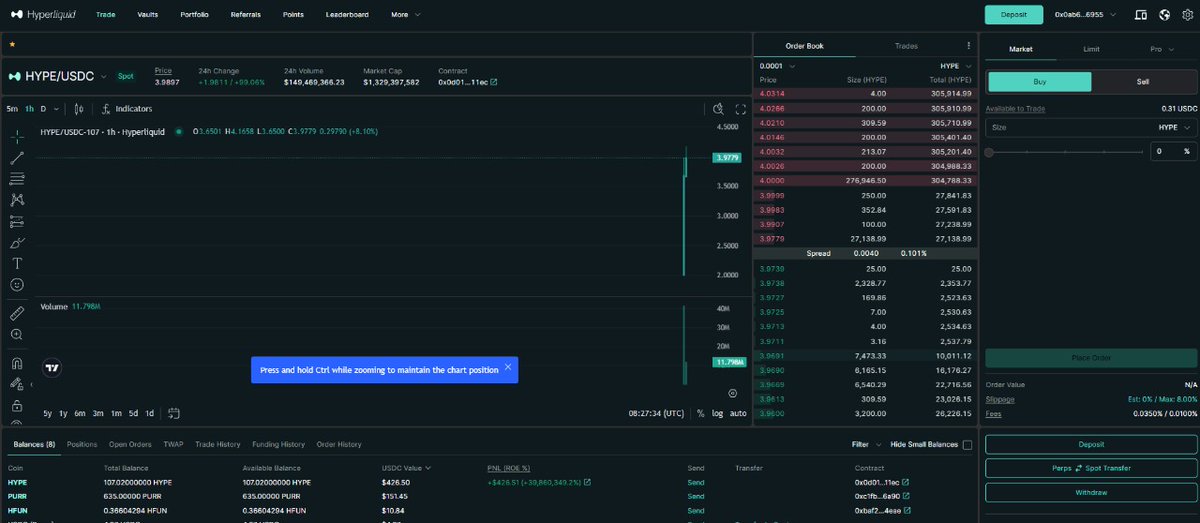Open the More navigation dropdown
Screen dimensions: 1200x523
click(405, 15)
